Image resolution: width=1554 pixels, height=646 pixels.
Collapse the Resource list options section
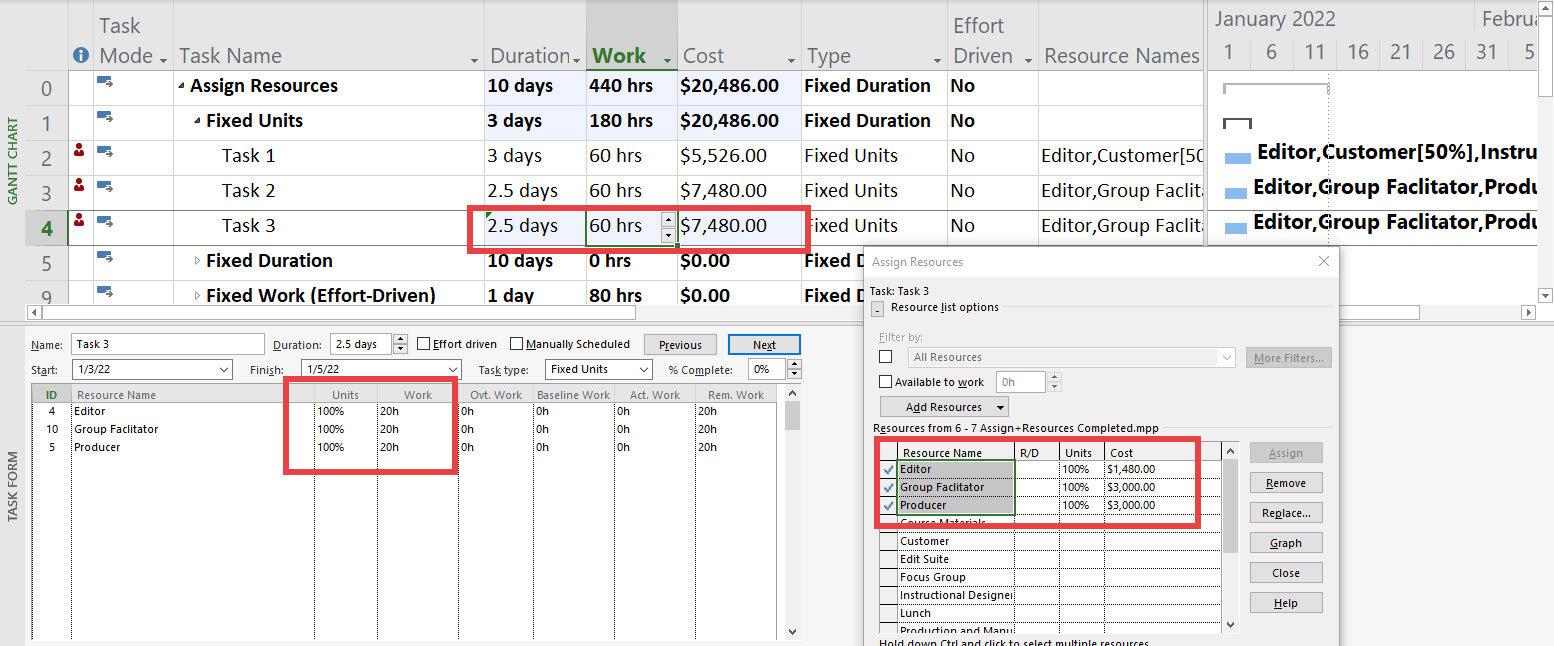(x=877, y=309)
